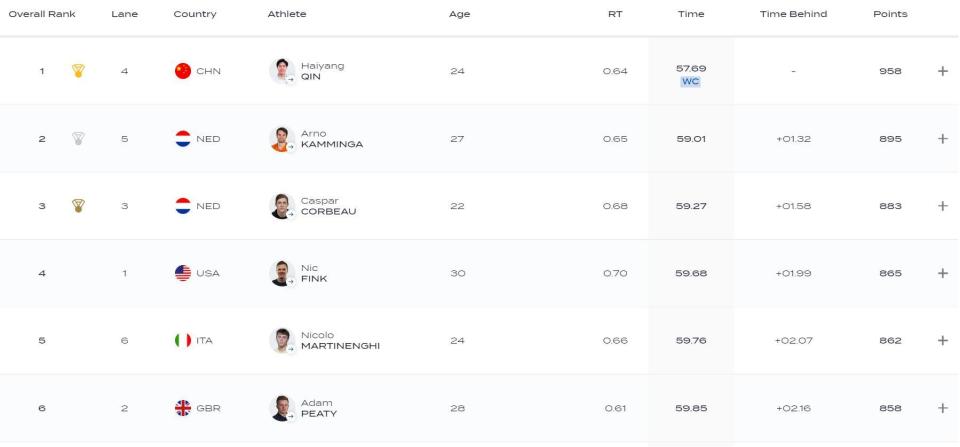
Task: Click the Italy flag icon
Action: click(x=183, y=340)
